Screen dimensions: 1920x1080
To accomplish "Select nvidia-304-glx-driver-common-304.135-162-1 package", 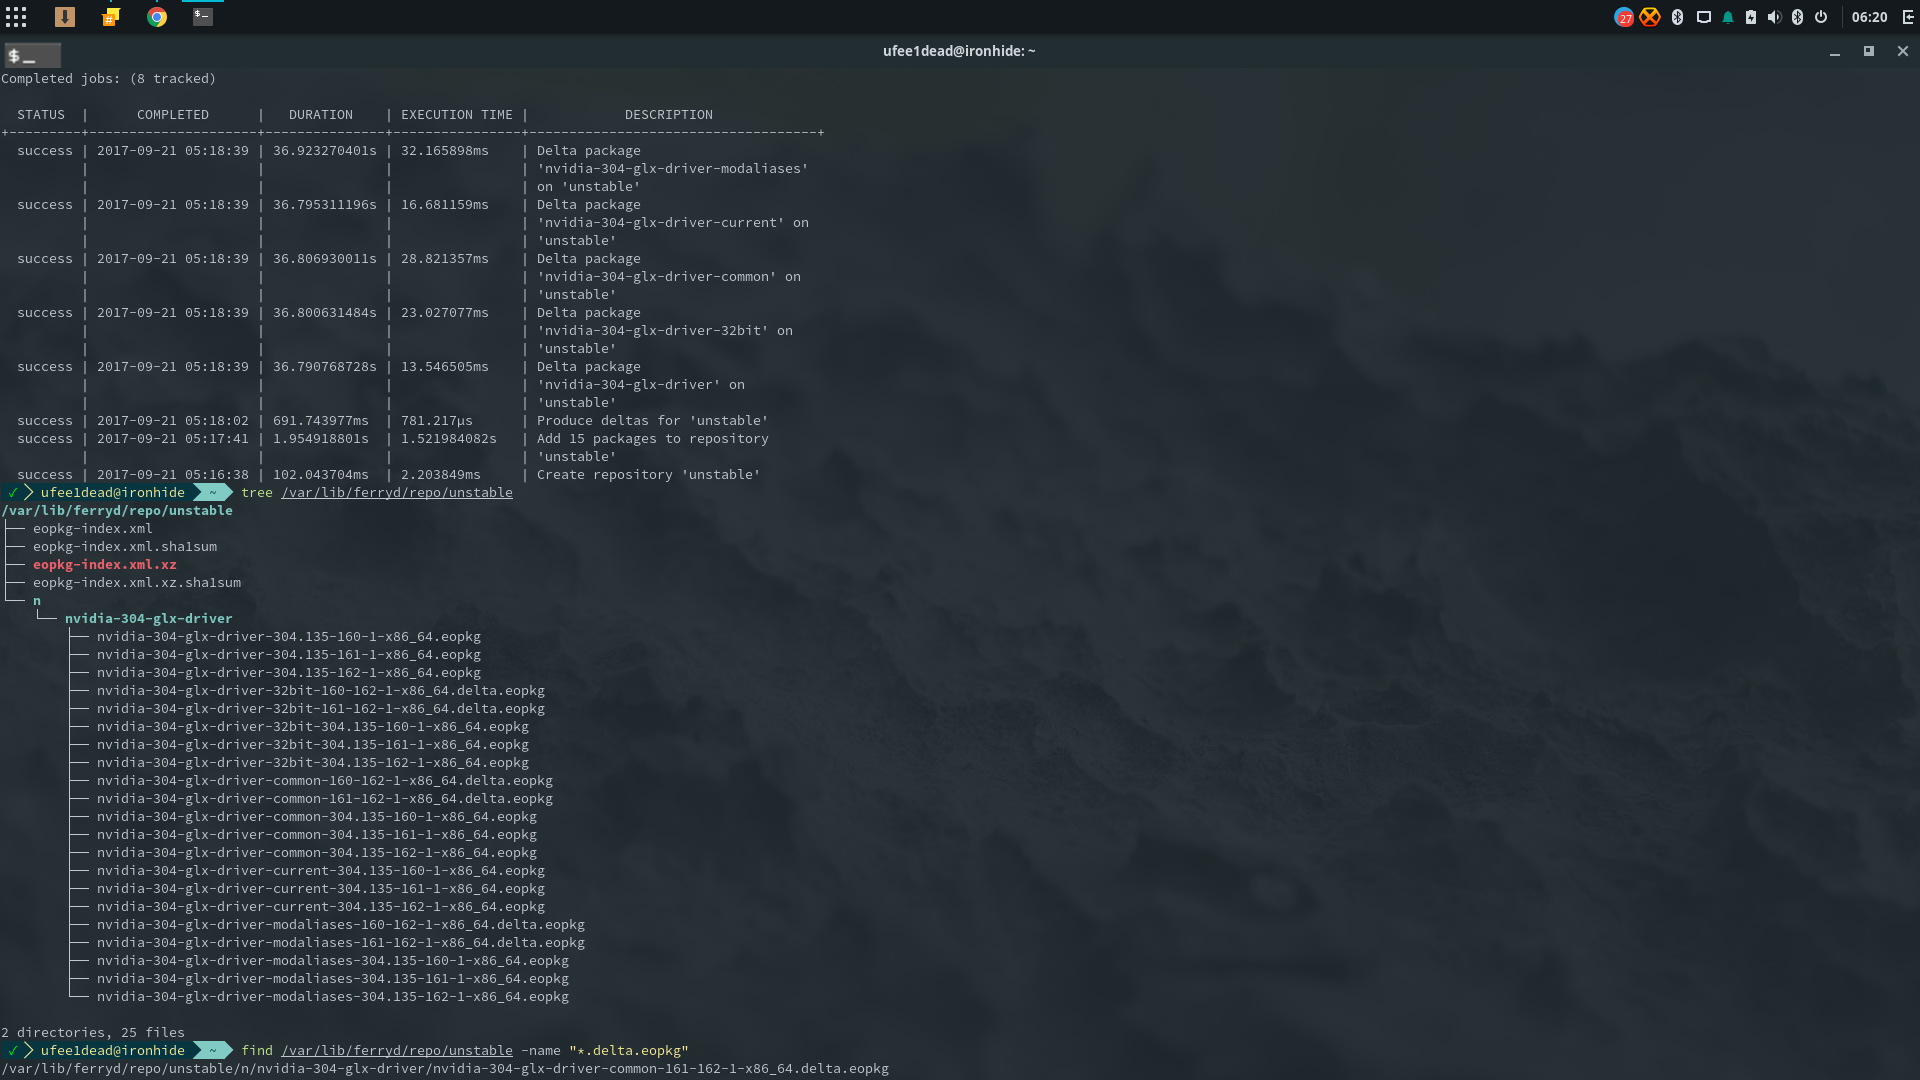I will 317,853.
